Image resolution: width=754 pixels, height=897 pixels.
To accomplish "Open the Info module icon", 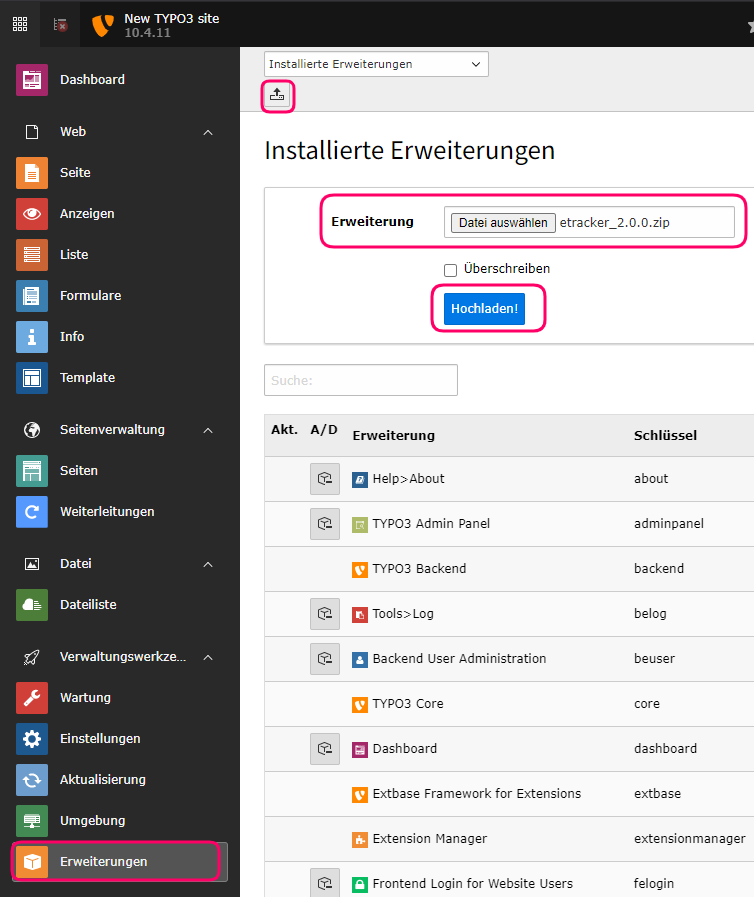I will (x=32, y=336).
